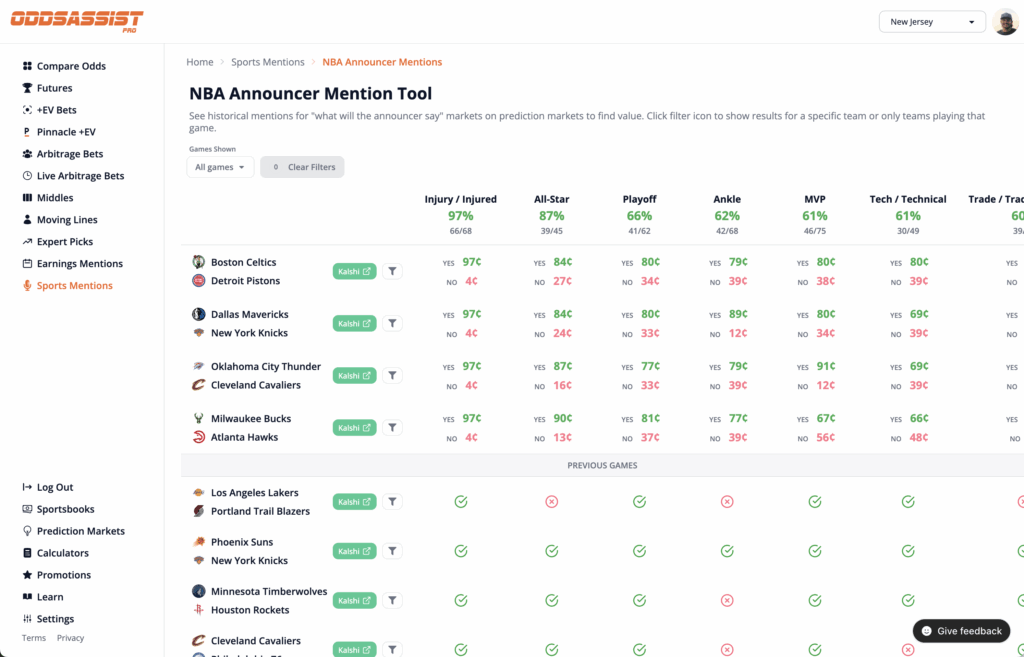Click the PREVIOUS GAMES section label

602,466
